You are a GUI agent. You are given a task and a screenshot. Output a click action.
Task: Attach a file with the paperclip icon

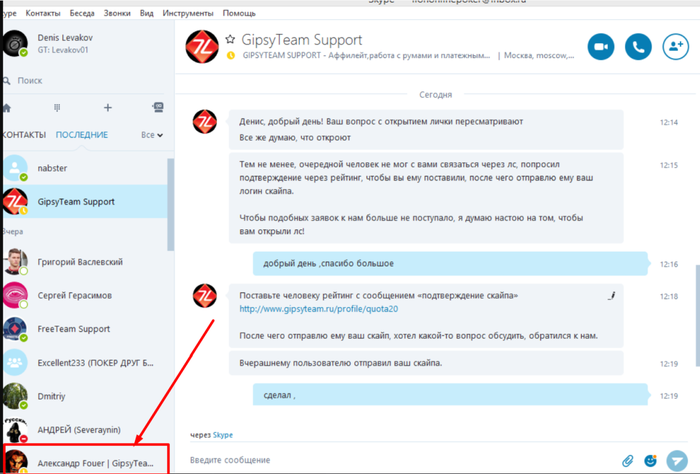pos(628,461)
